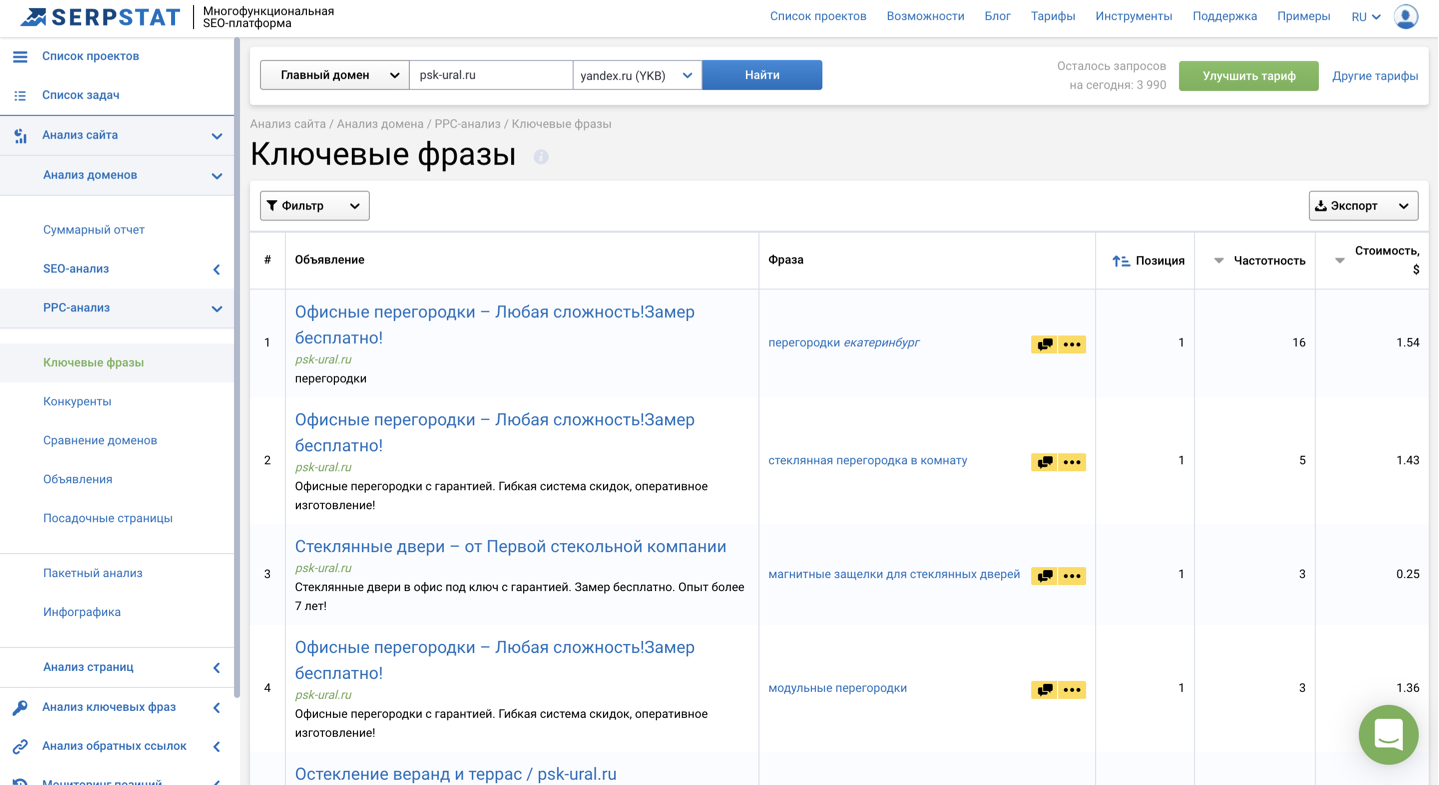The image size is (1439, 785).
Task: Open the RU language selector
Action: click(x=1366, y=17)
